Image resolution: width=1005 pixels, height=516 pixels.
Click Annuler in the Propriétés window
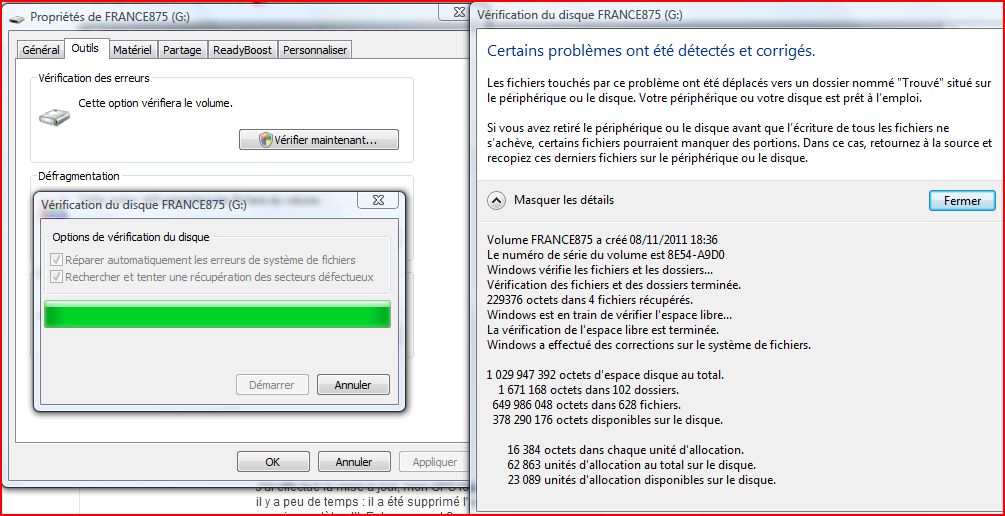(x=354, y=462)
